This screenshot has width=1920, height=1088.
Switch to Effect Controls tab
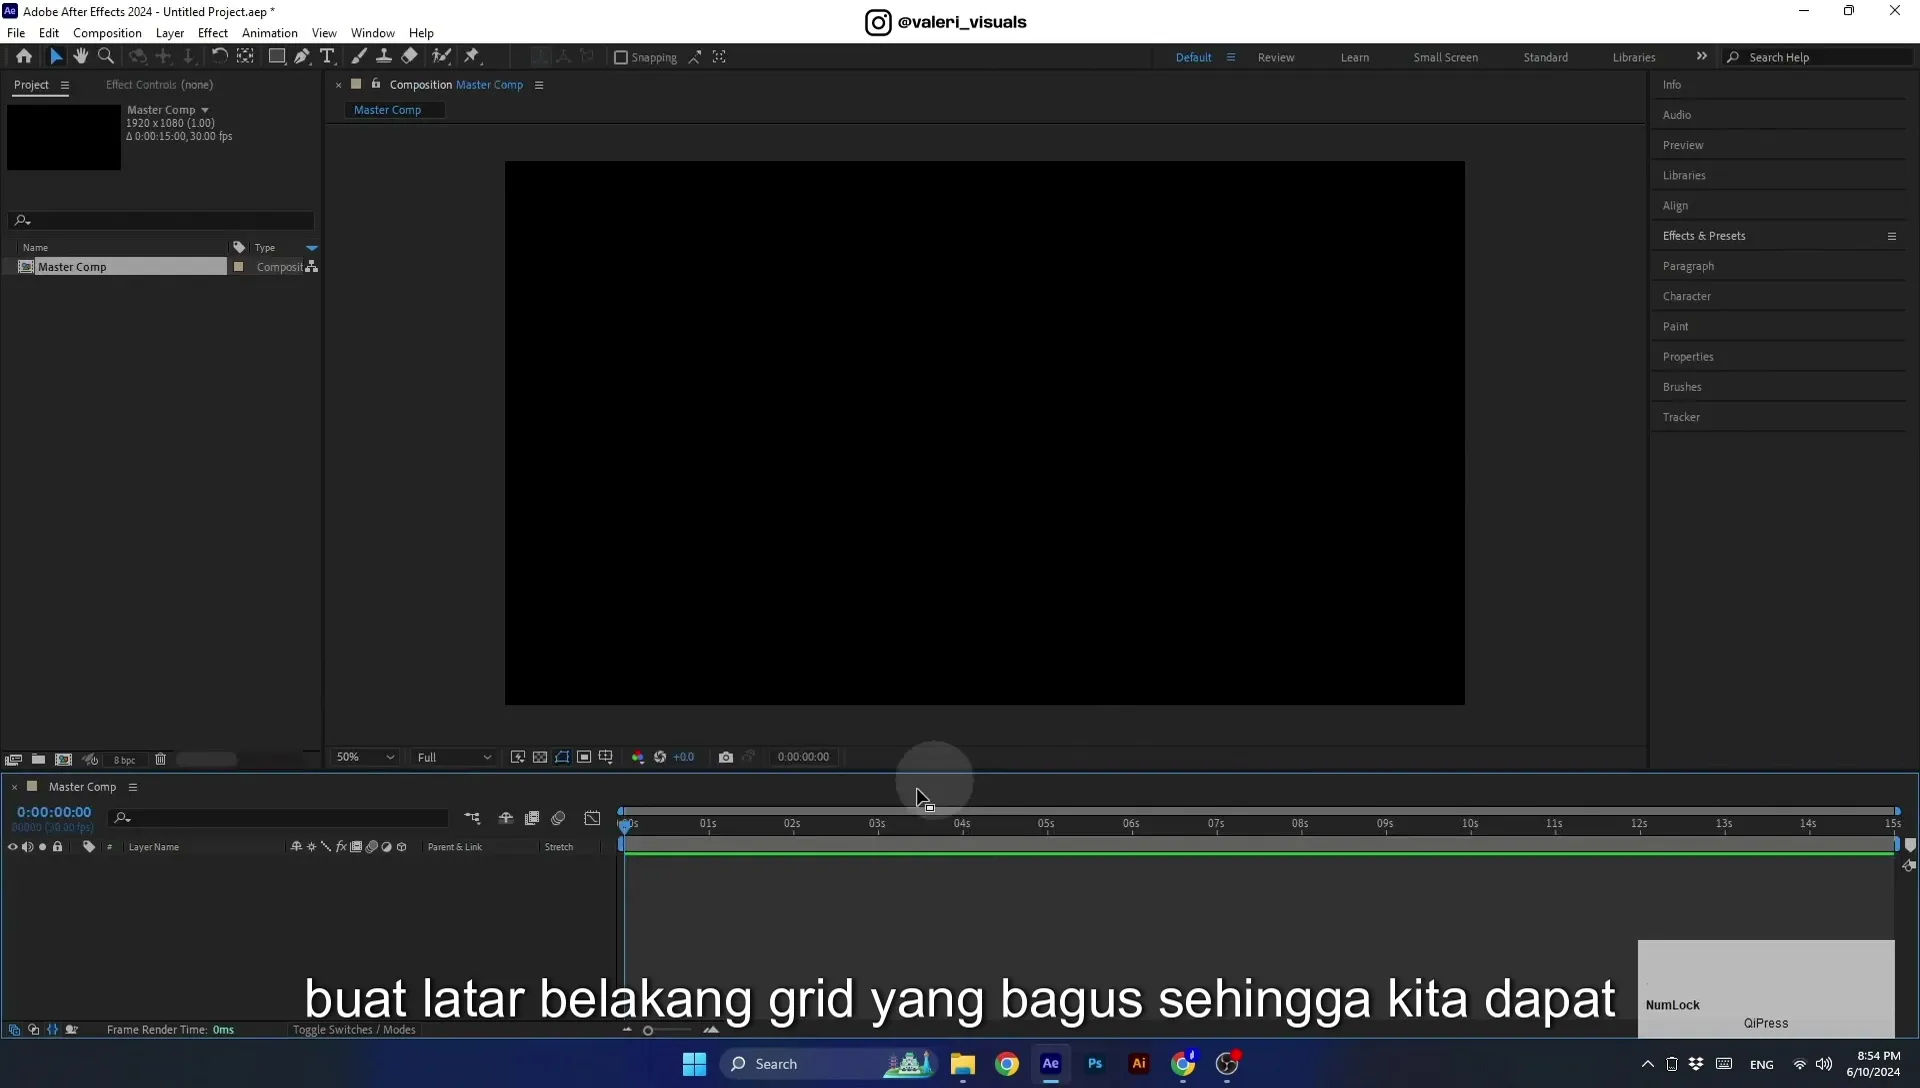pos(159,85)
